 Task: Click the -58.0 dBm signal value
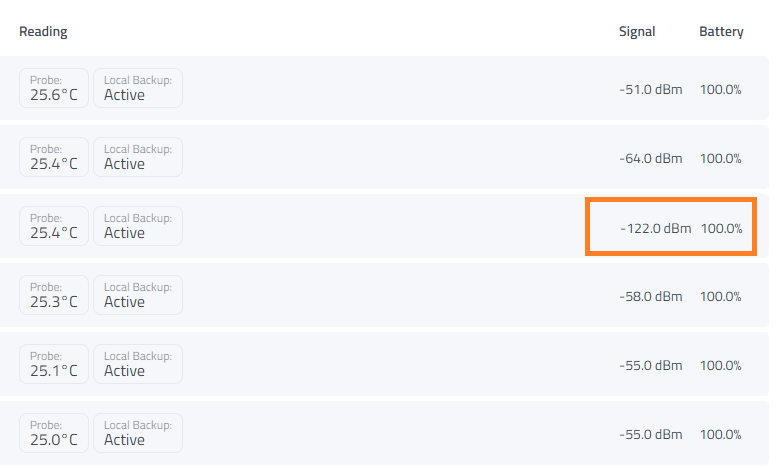(x=651, y=297)
